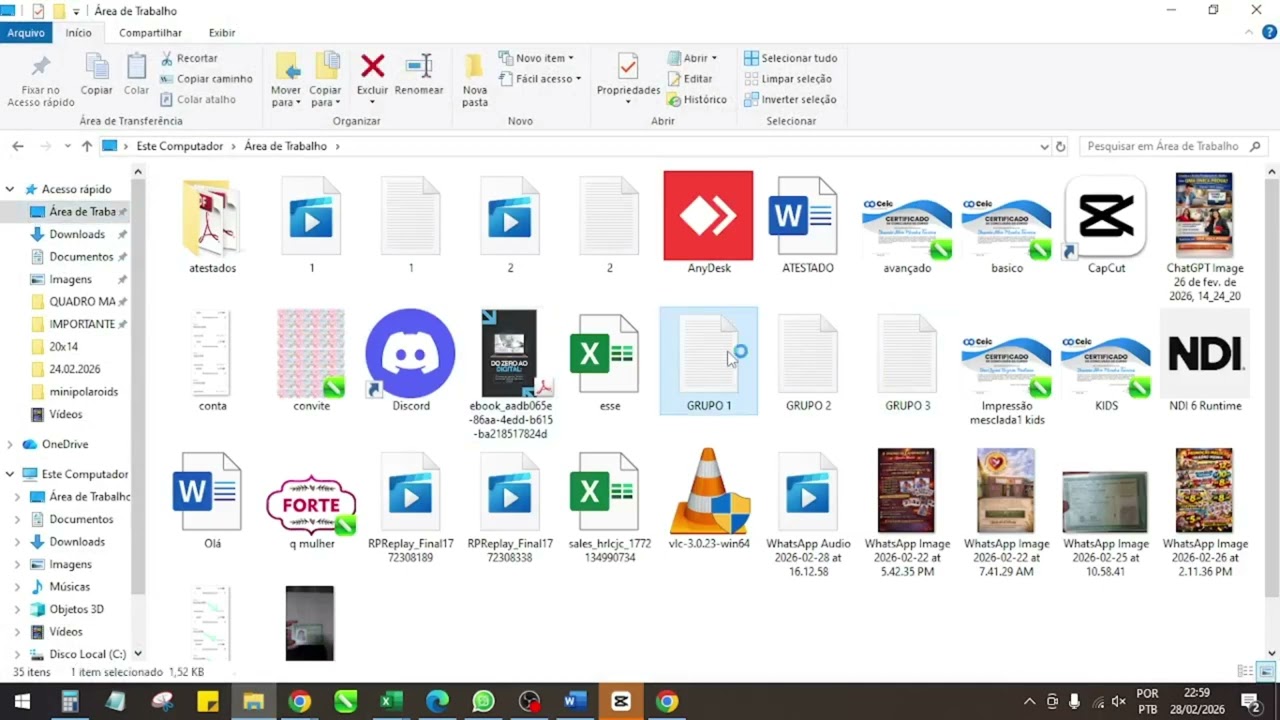Create a folder with Nova pasta
This screenshot has height=720, width=1280.
475,80
